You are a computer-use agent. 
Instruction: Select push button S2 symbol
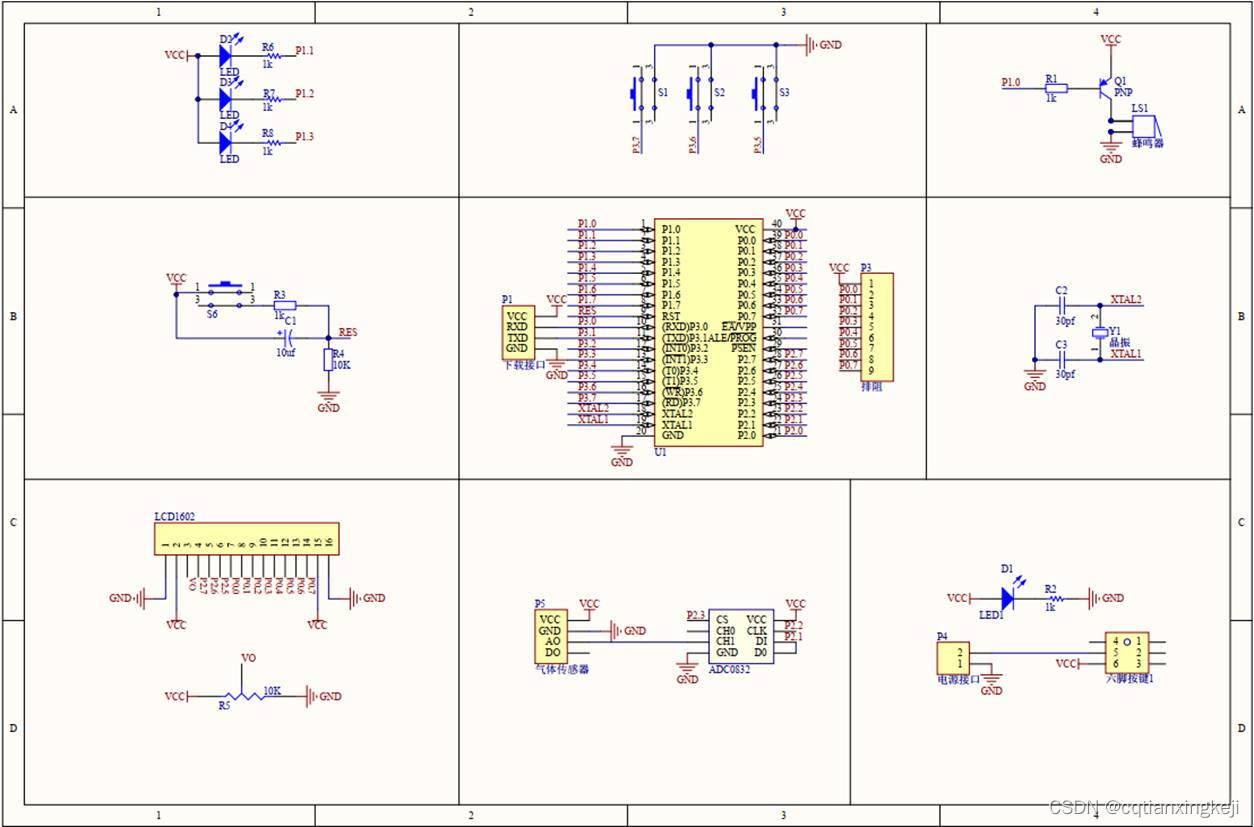(x=697, y=92)
